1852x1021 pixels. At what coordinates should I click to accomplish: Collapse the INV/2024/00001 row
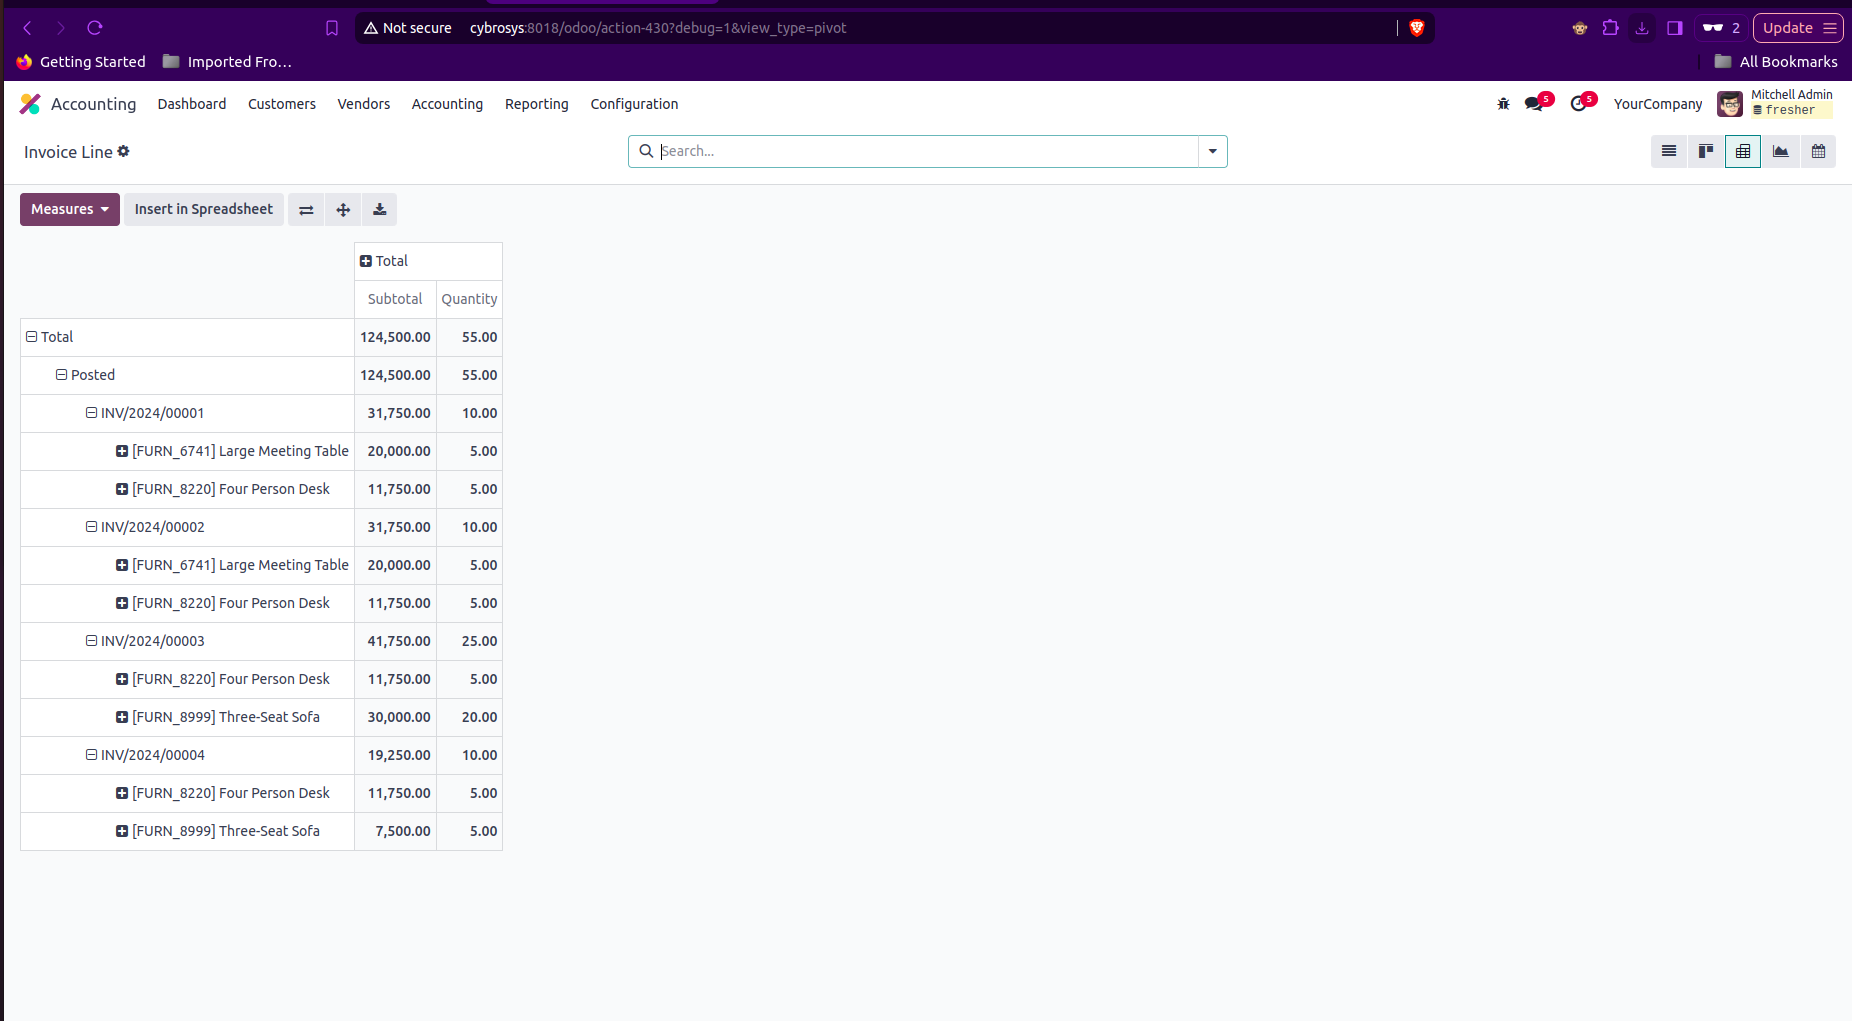[145, 413]
